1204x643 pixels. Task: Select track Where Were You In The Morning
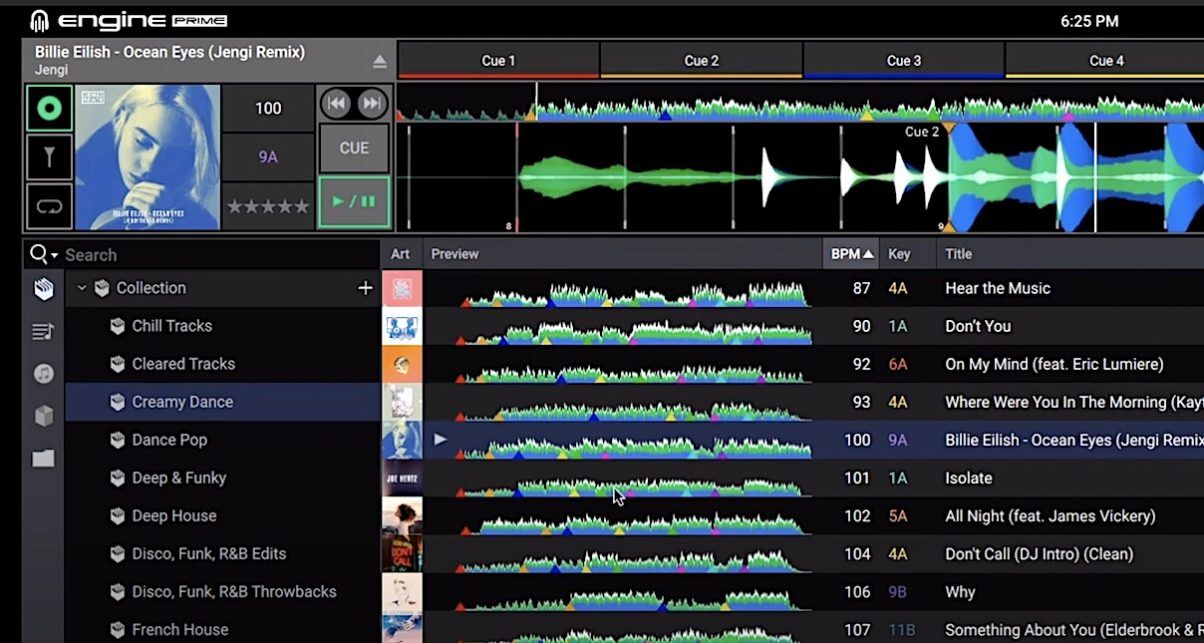tap(1074, 402)
